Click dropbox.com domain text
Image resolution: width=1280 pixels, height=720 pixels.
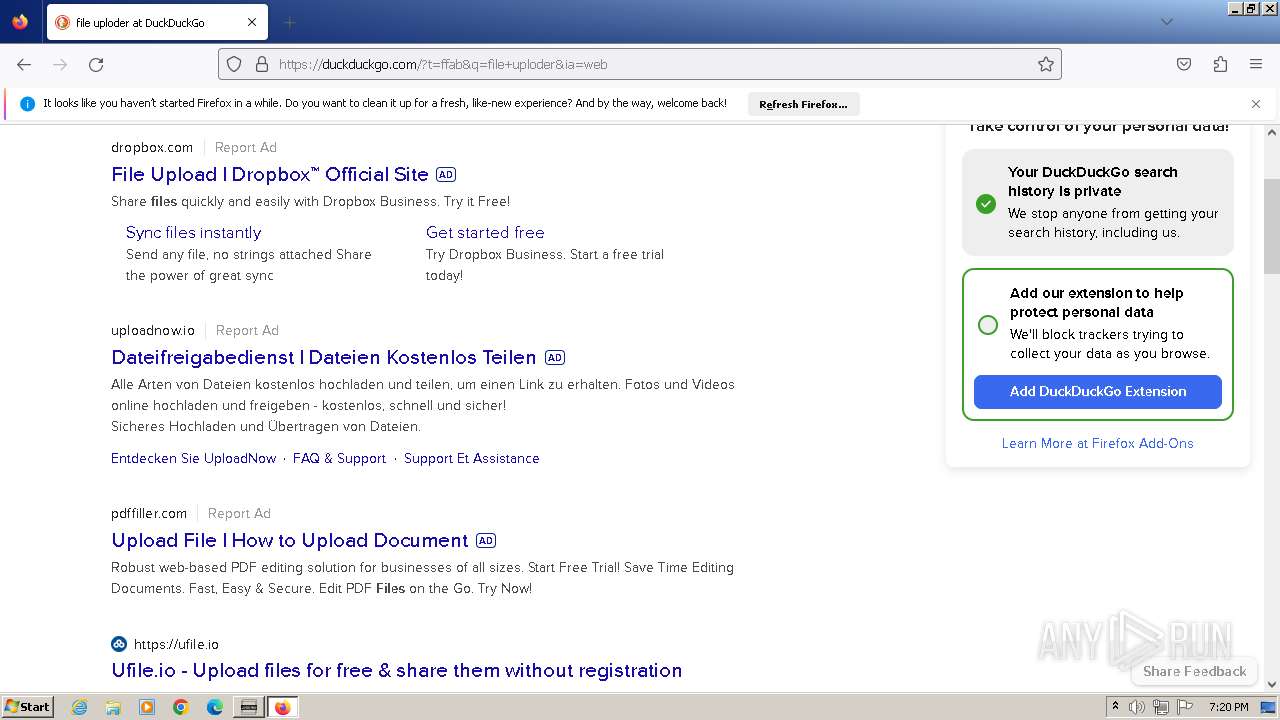tap(152, 147)
